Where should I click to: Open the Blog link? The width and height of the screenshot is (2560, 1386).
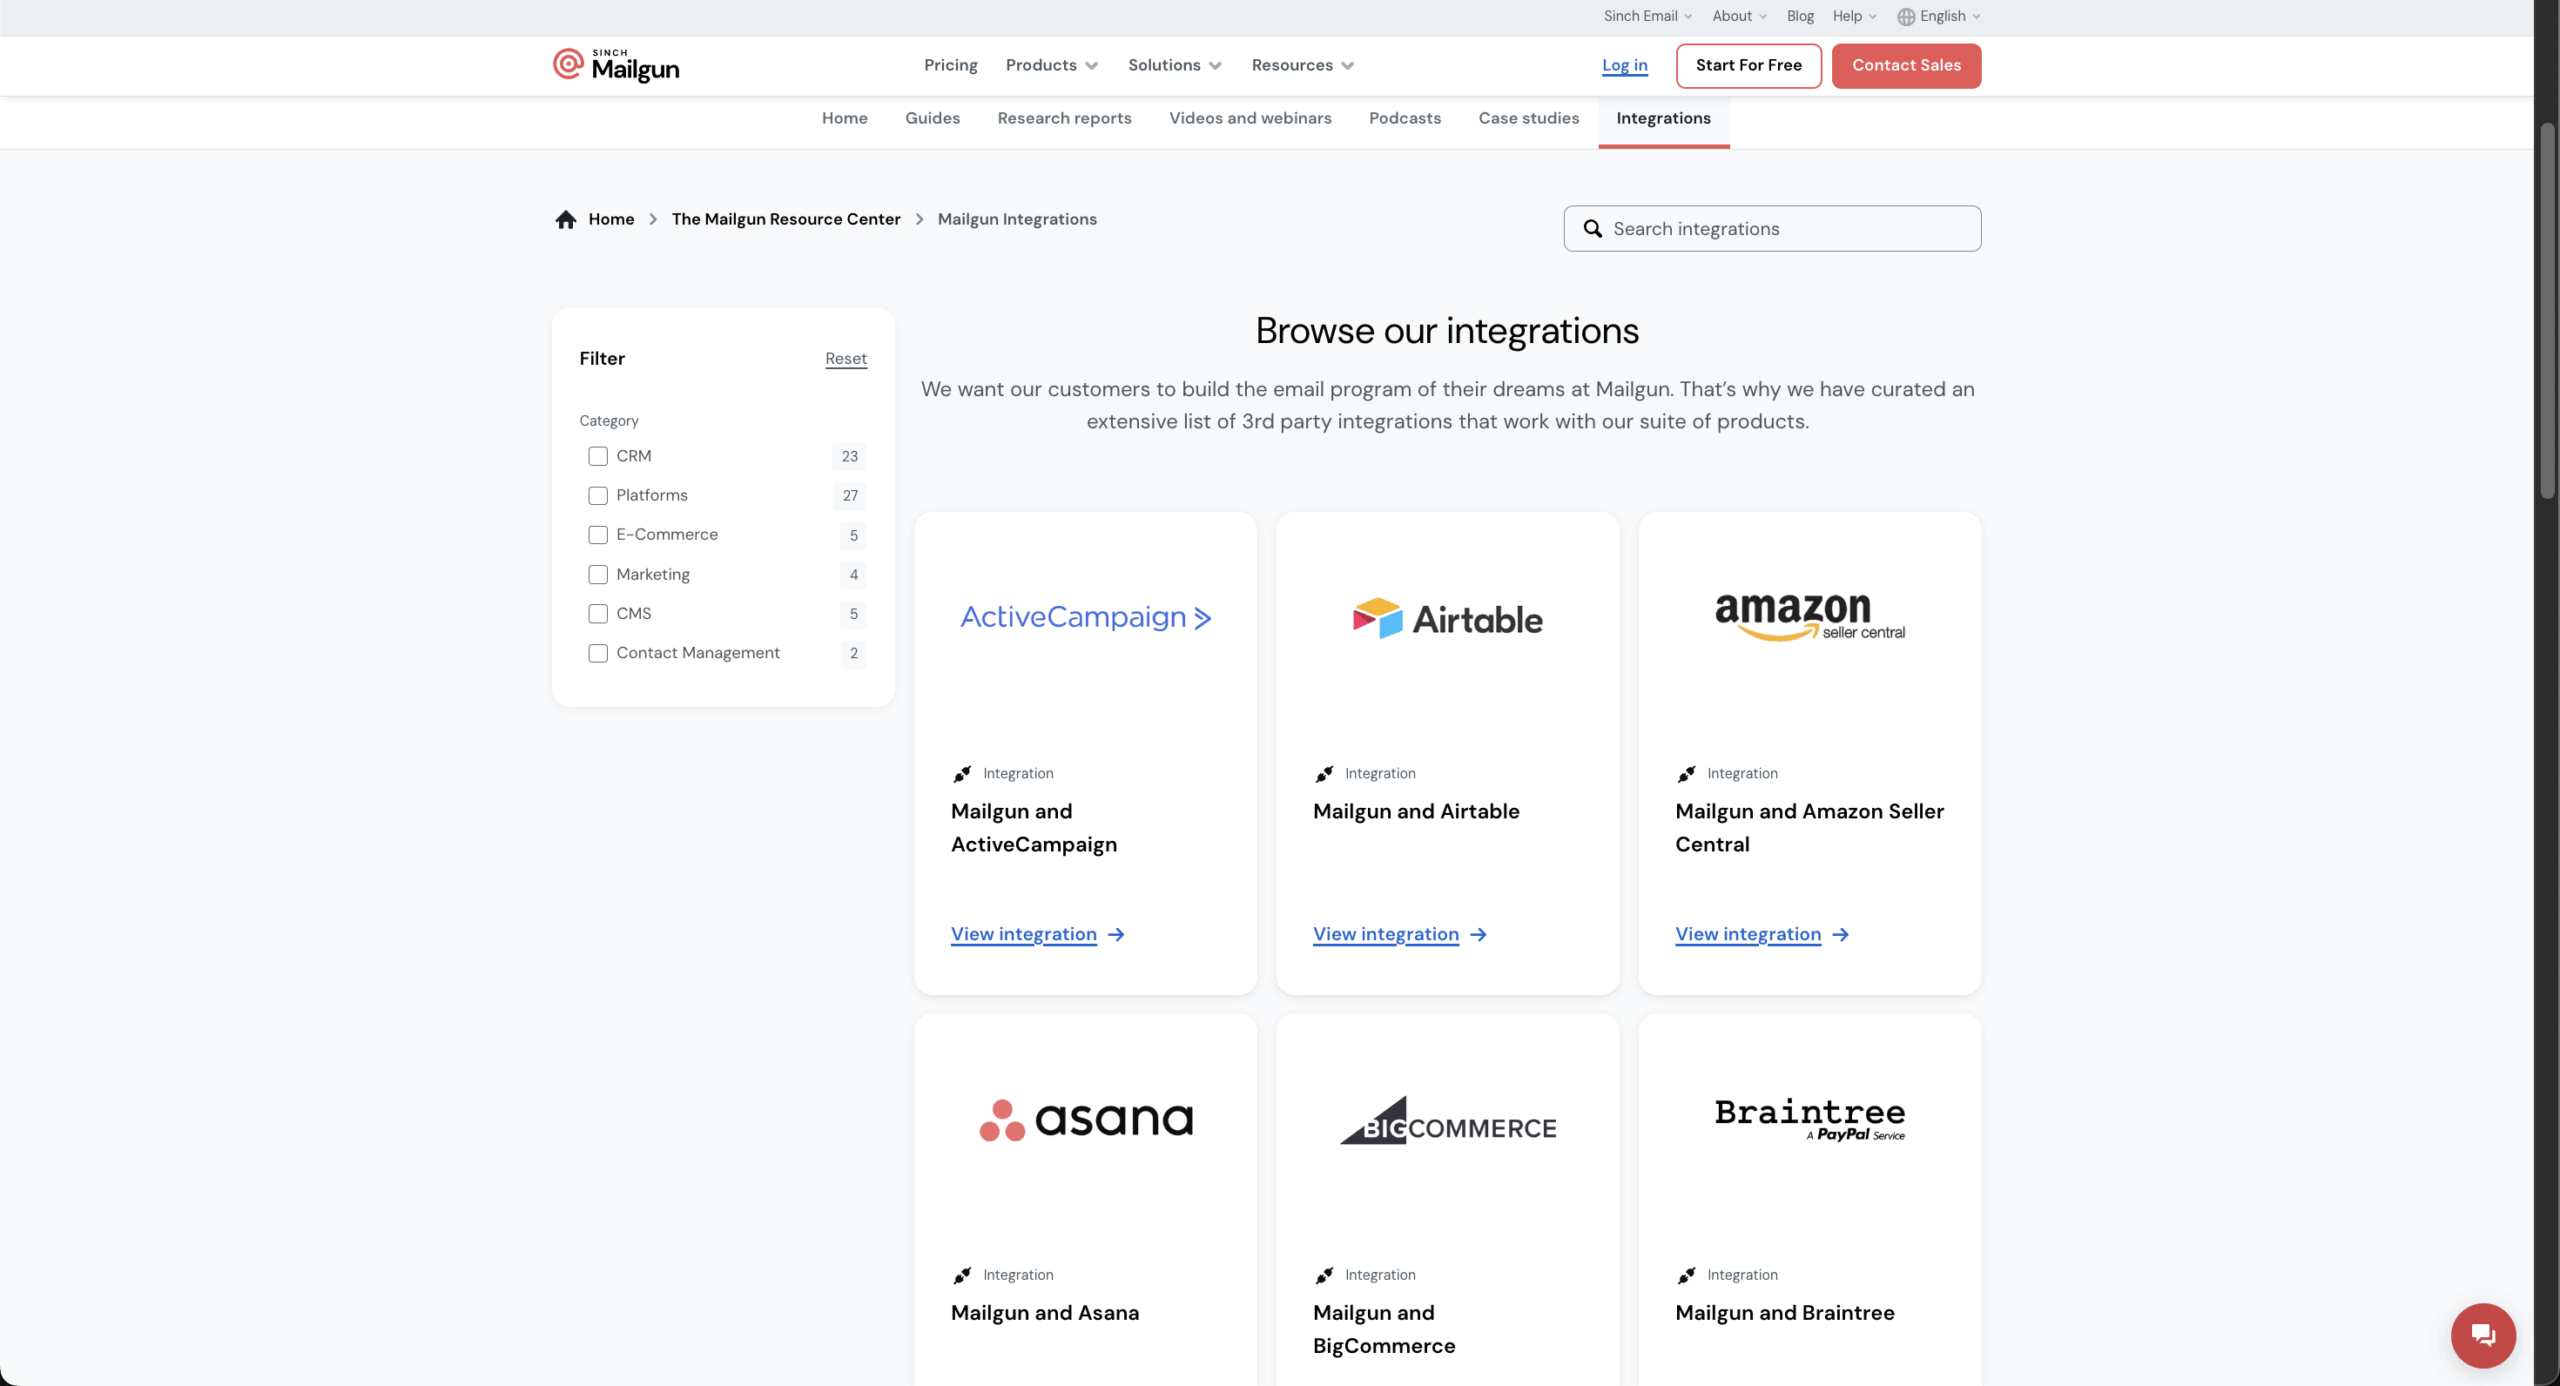[x=1800, y=17]
